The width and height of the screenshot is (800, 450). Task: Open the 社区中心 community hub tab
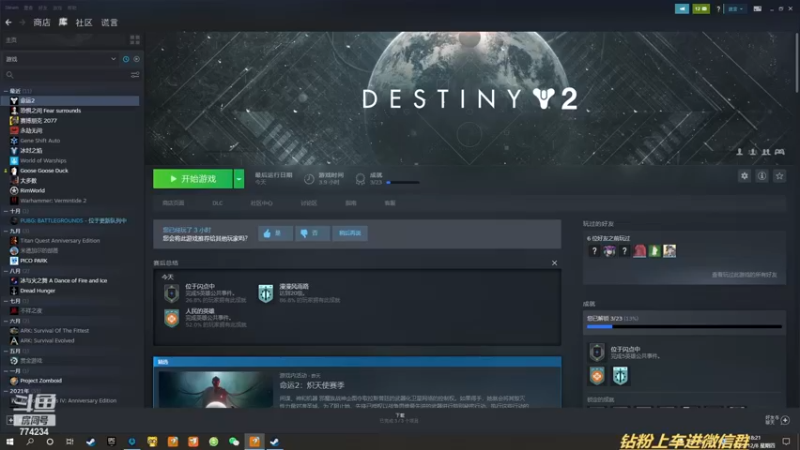(x=262, y=203)
